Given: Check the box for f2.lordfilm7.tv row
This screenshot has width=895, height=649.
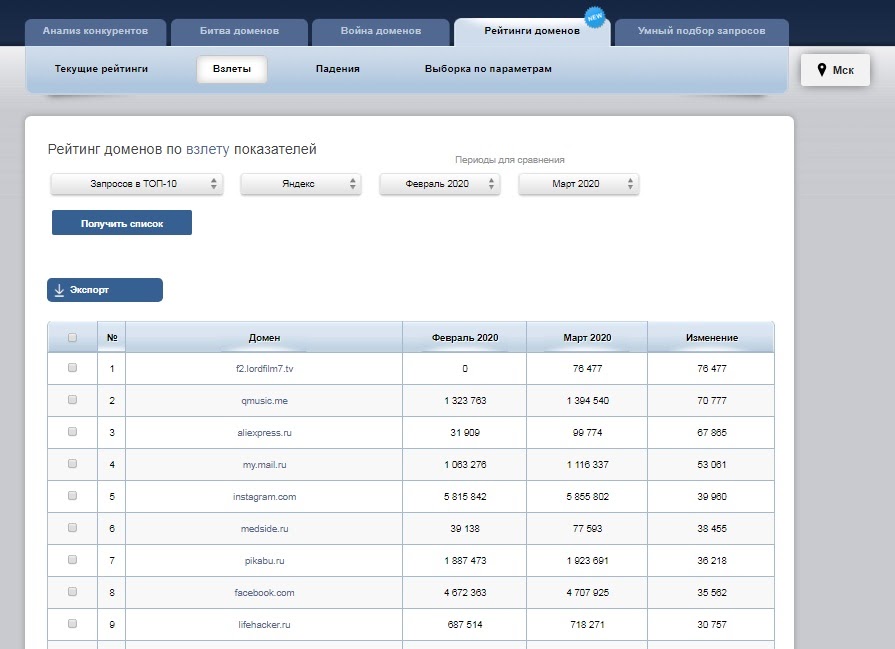Looking at the screenshot, I should (72, 368).
